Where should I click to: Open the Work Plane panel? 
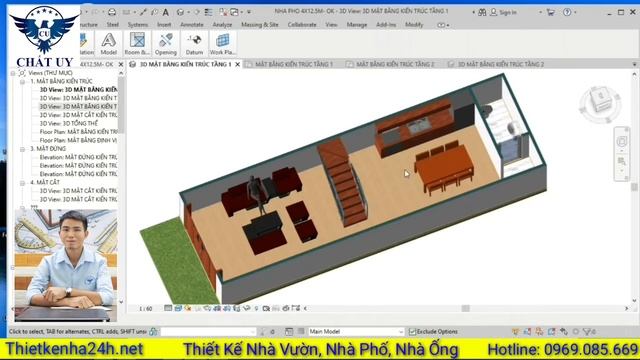(222, 44)
